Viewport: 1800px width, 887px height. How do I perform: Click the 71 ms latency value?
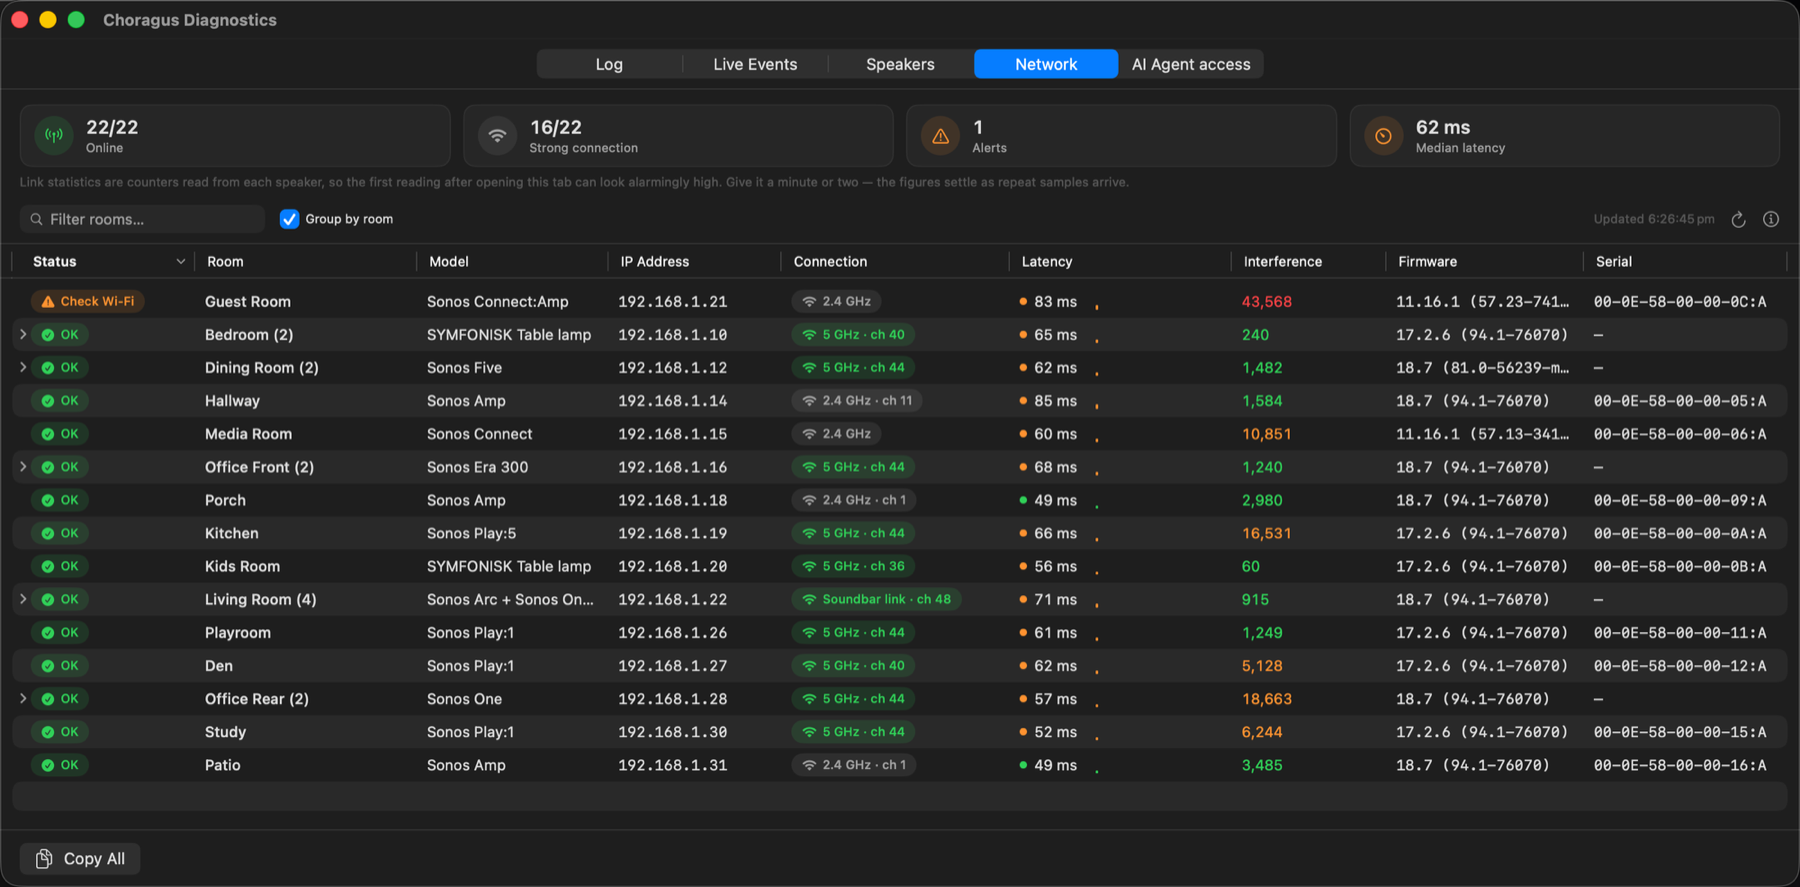click(x=1056, y=599)
